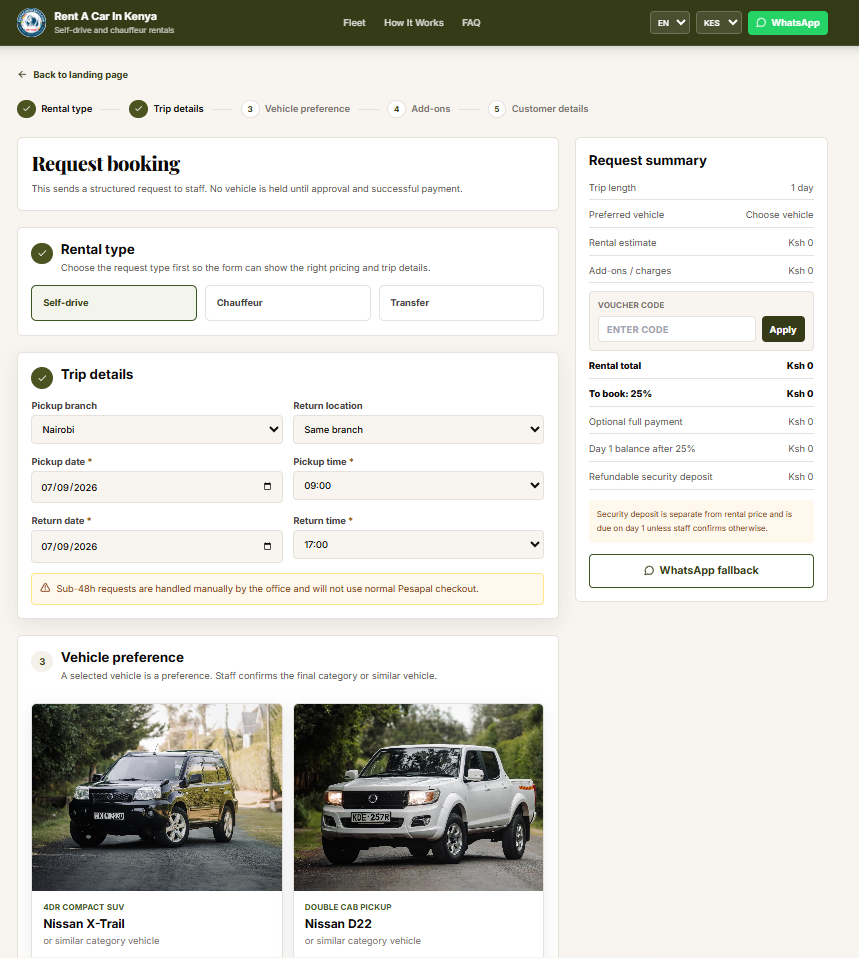Click the 'Choose vehicle' value in summary
Viewport: 859px width, 958px height.
point(779,215)
